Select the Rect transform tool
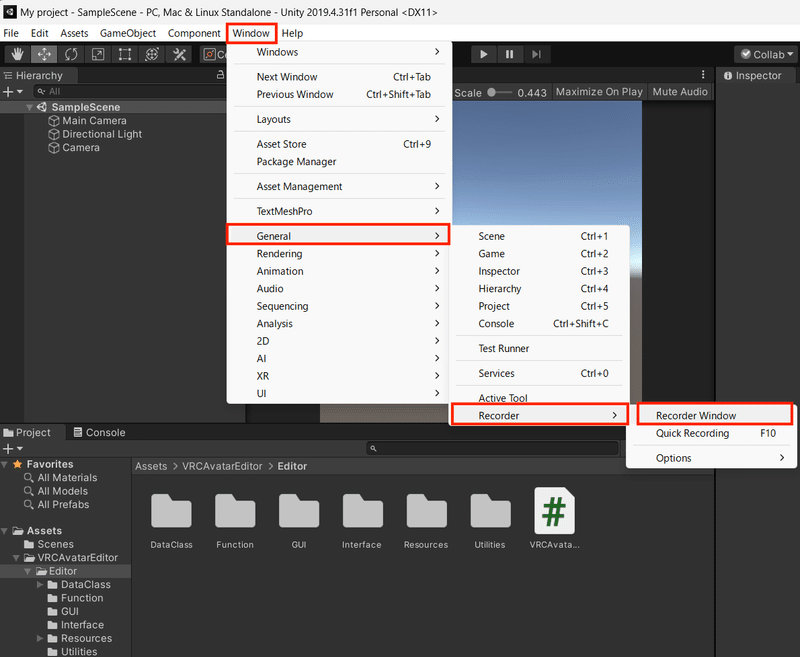800x657 pixels. [x=125, y=54]
